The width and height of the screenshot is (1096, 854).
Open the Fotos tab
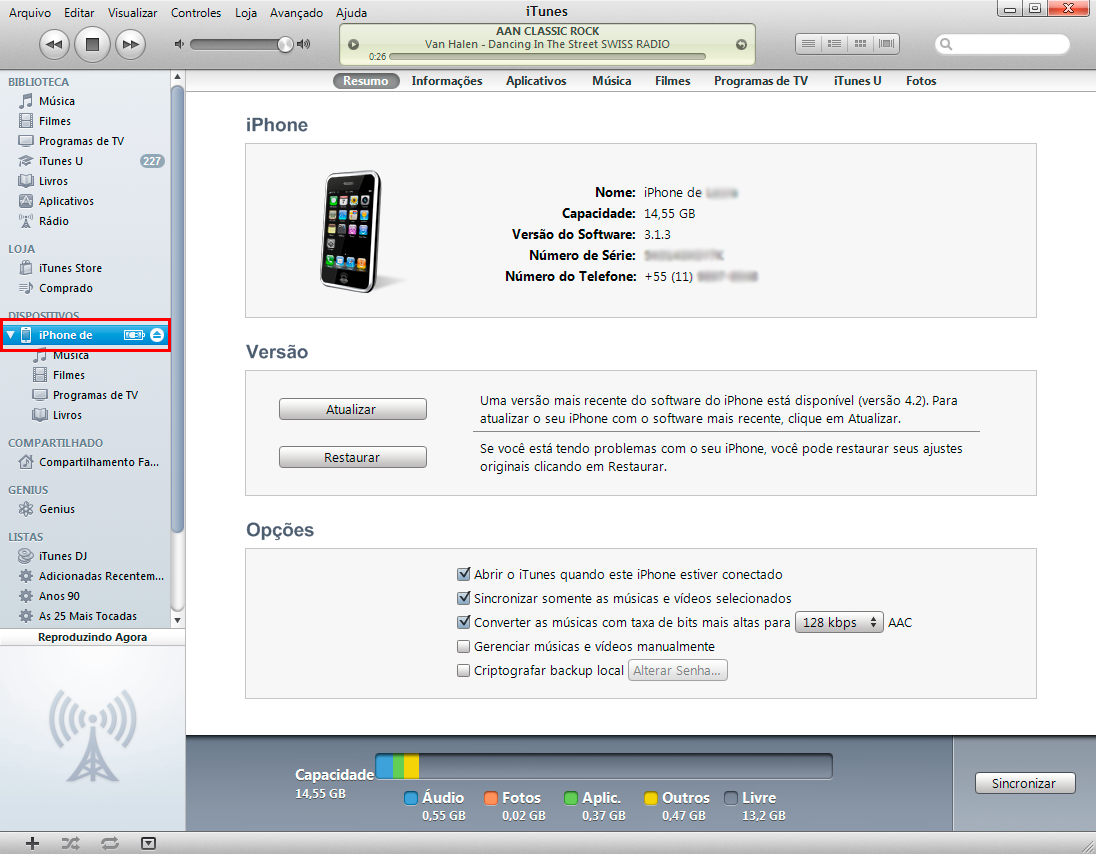pos(921,80)
